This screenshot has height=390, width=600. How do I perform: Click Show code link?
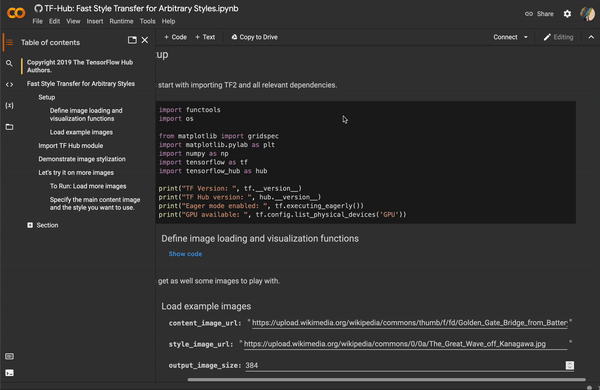pyautogui.click(x=185, y=254)
